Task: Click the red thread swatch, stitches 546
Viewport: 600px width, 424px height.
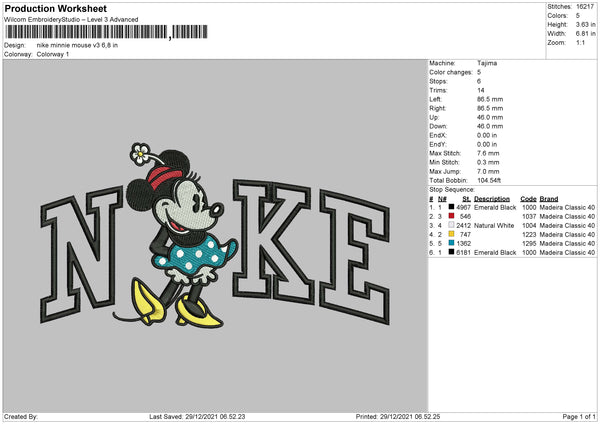Action: (452, 216)
